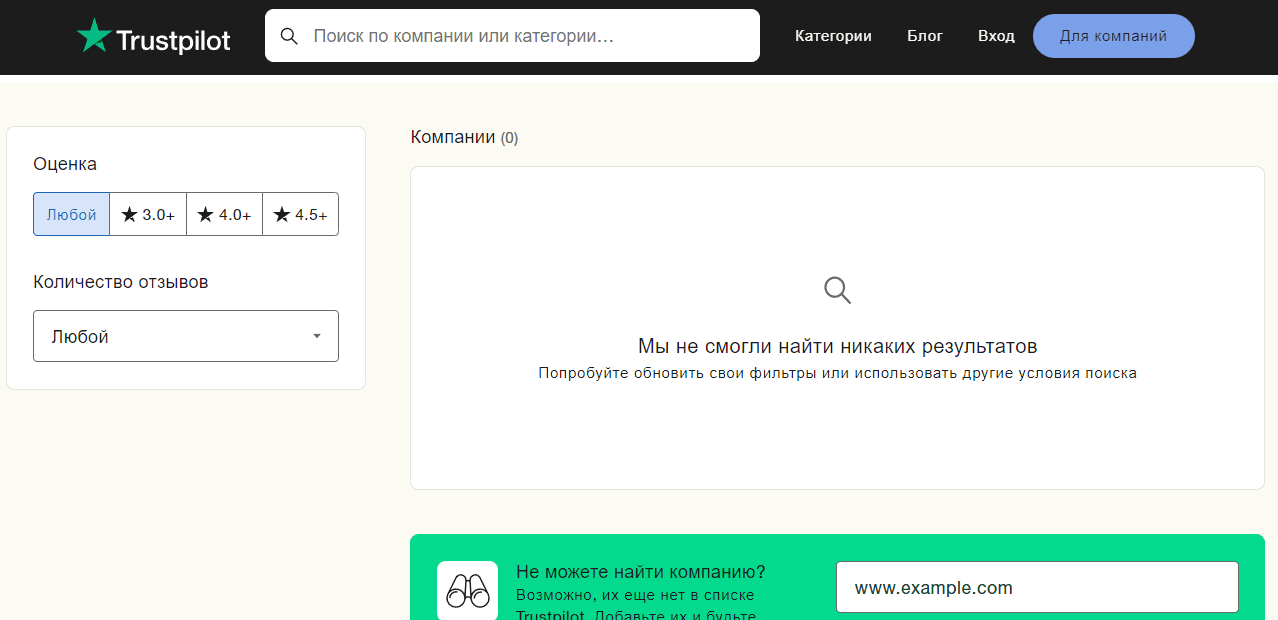Click the Компании (0) results heading
Image resolution: width=1278 pixels, height=620 pixels.
click(464, 137)
